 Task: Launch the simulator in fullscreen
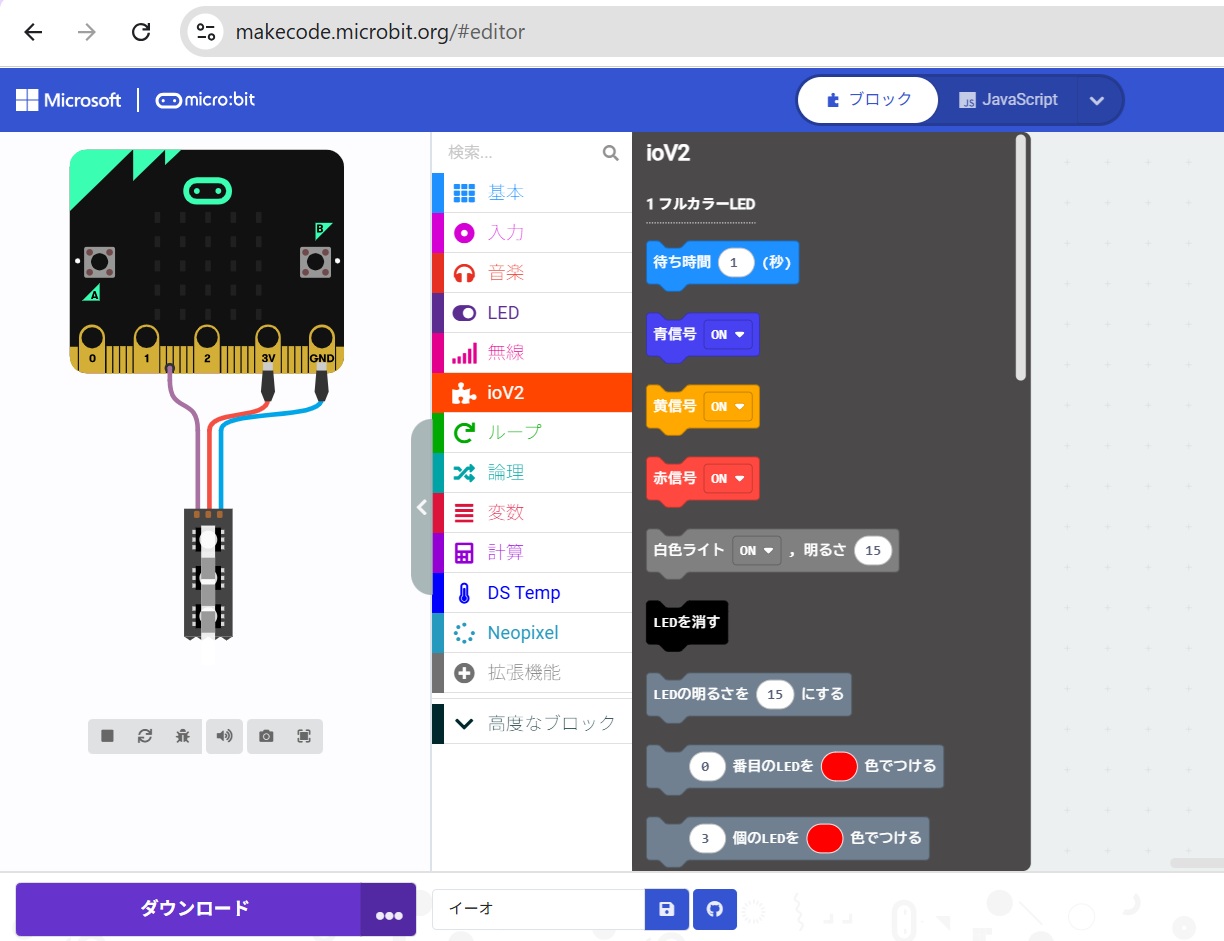click(x=304, y=736)
